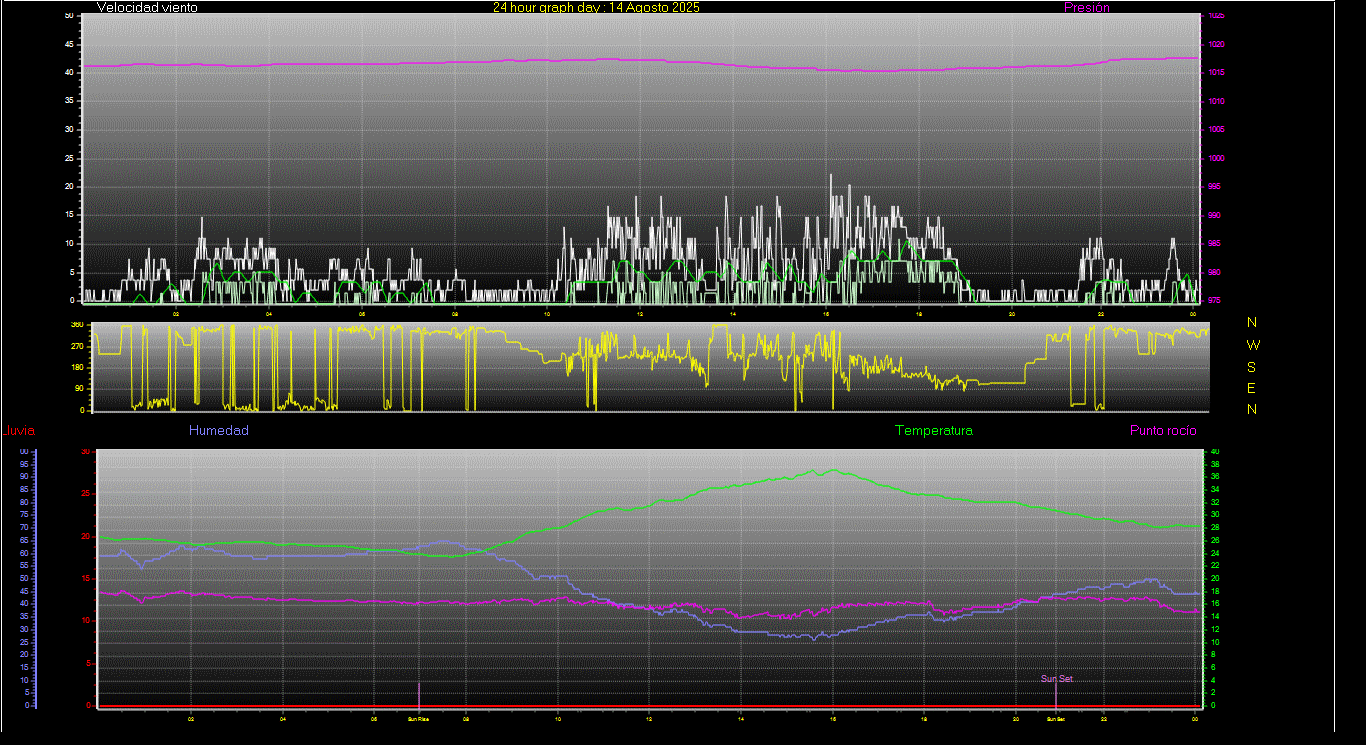Click the green 'Temperatura' label
Image resolution: width=1366 pixels, height=745 pixels.
coord(934,430)
